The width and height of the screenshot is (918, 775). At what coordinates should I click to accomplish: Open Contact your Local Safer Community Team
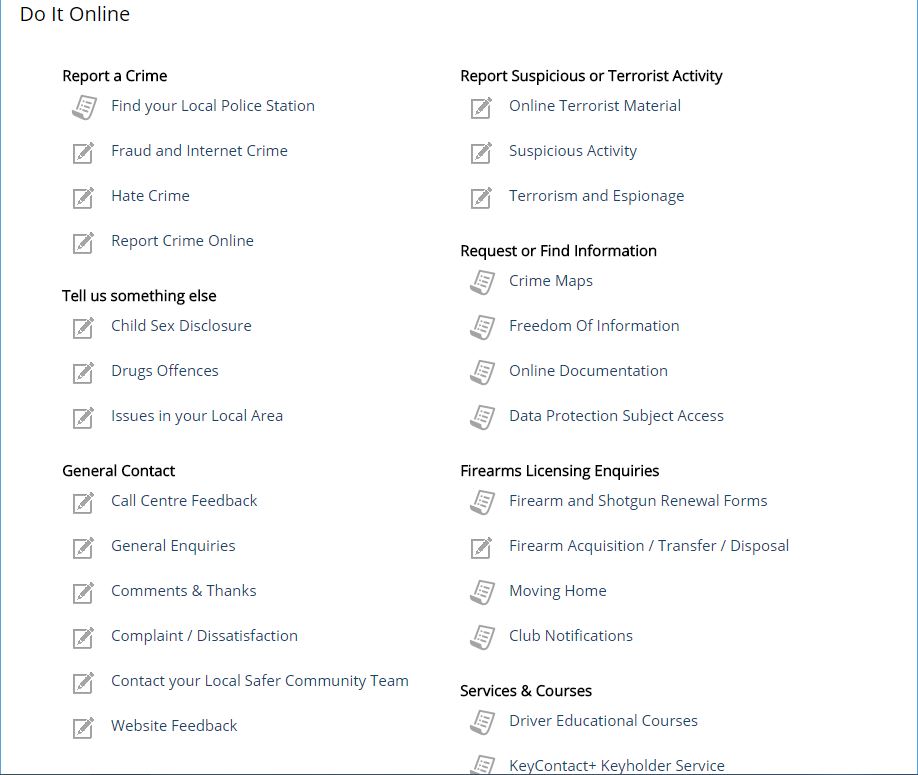tap(259, 681)
